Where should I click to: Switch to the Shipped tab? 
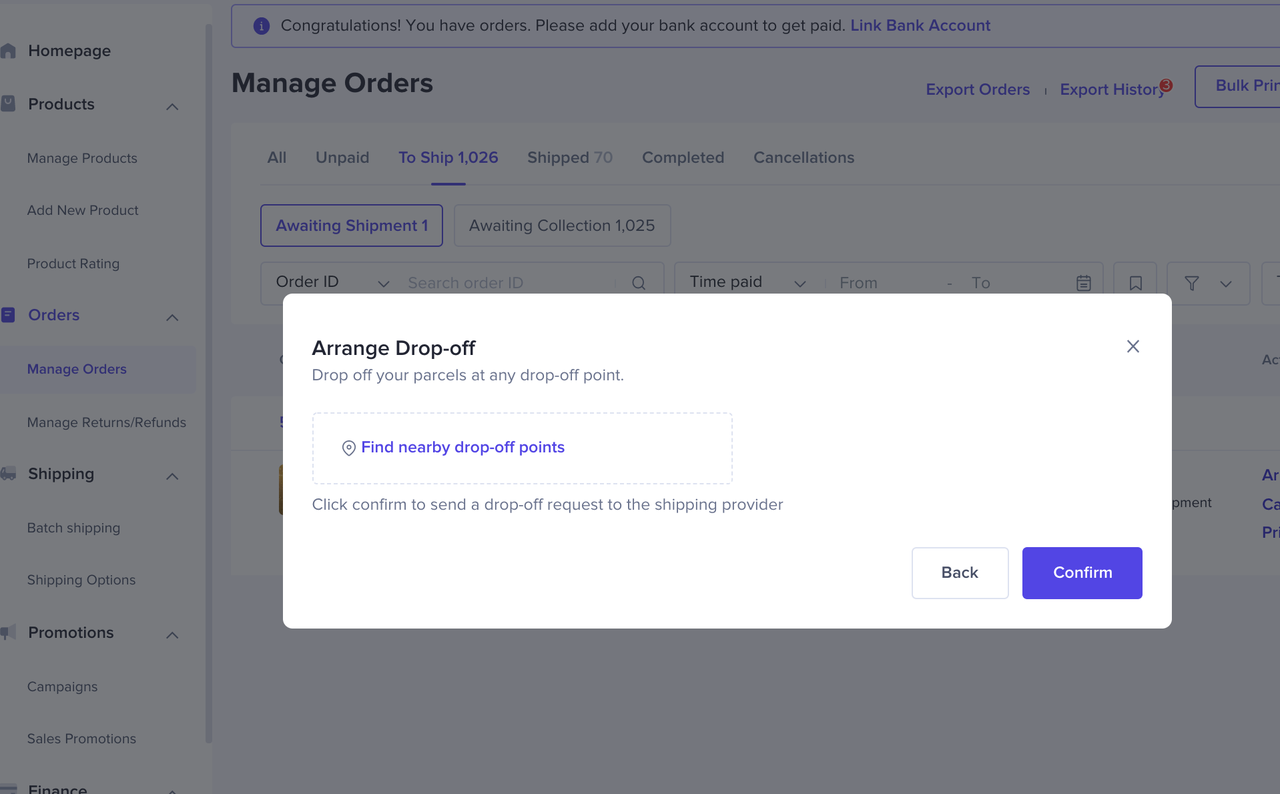(x=569, y=157)
